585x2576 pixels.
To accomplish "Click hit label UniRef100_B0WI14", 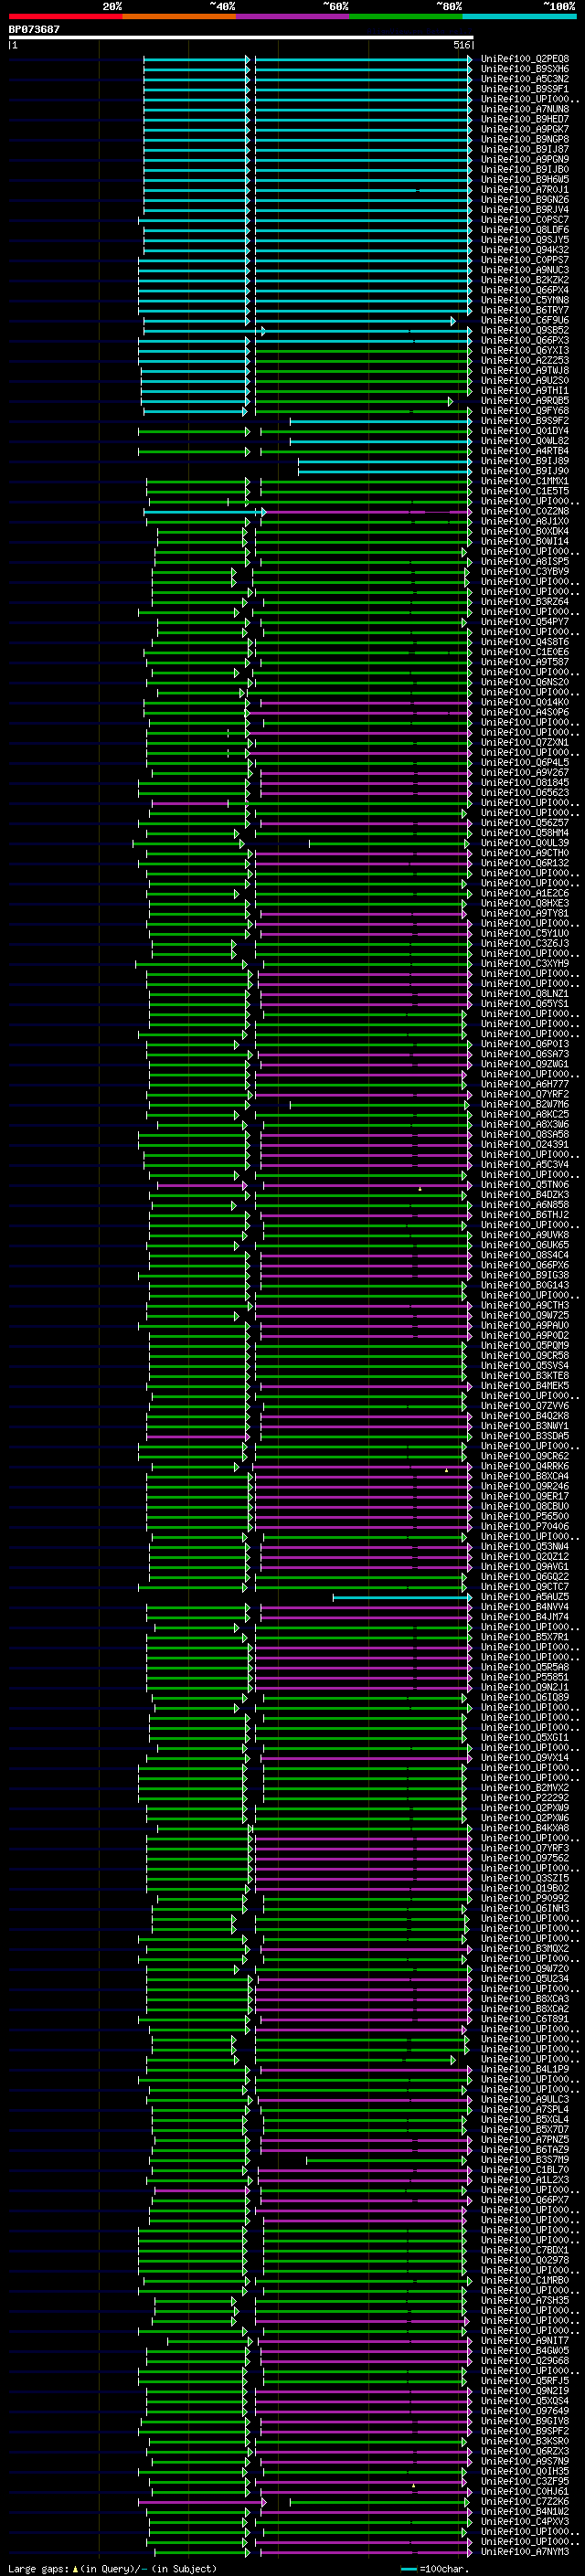I will [525, 541].
